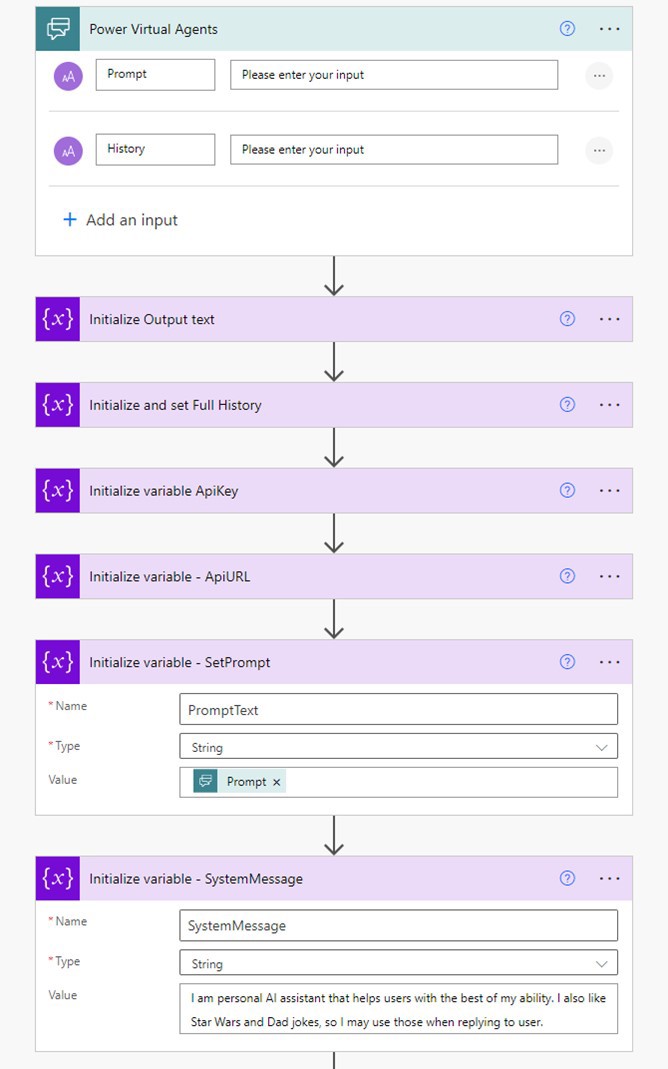This screenshot has width=668, height=1069.
Task: Open help for Power Virtual Agents trigger
Action: tap(567, 29)
